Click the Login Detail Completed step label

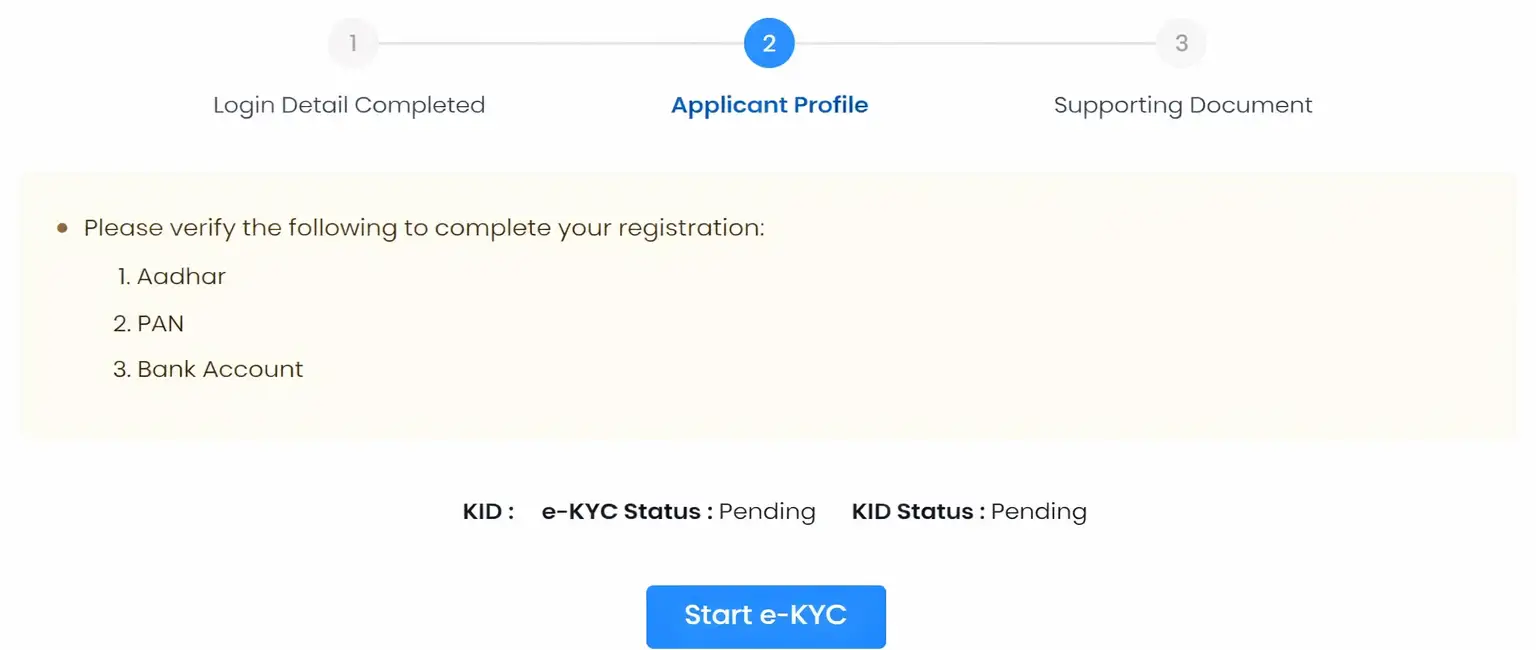[348, 104]
